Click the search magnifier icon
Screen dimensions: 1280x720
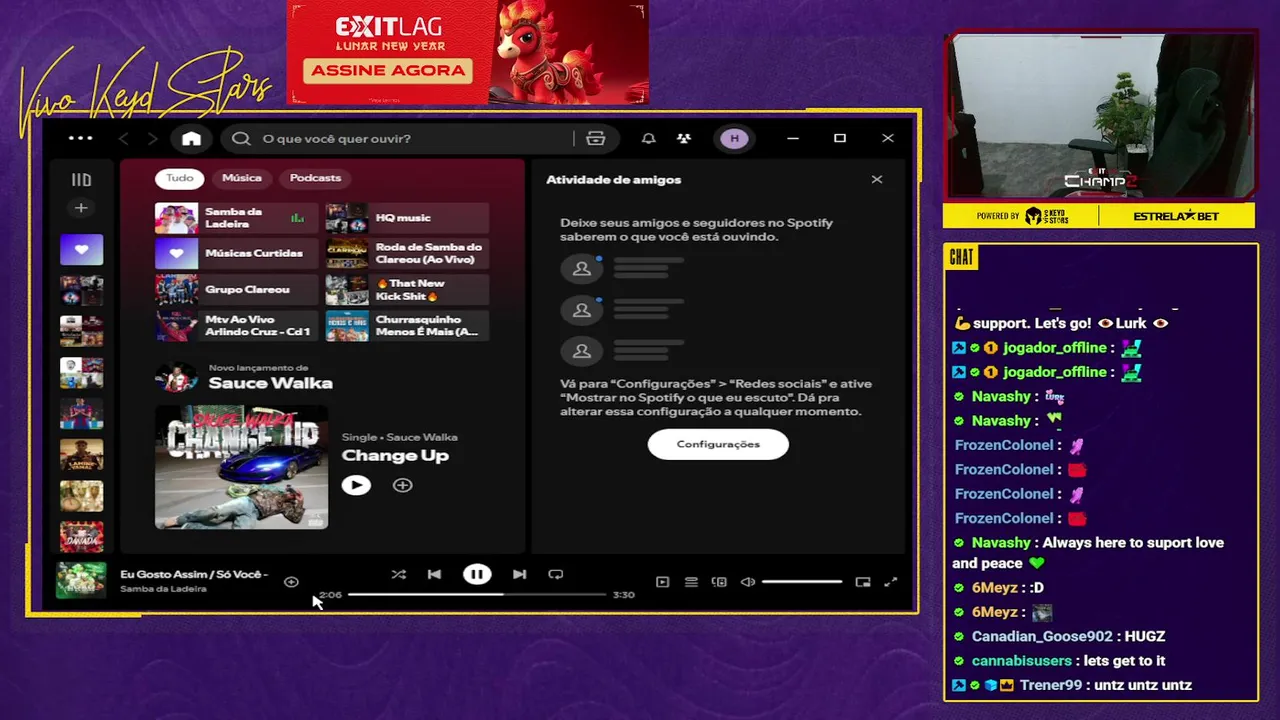pos(241,138)
